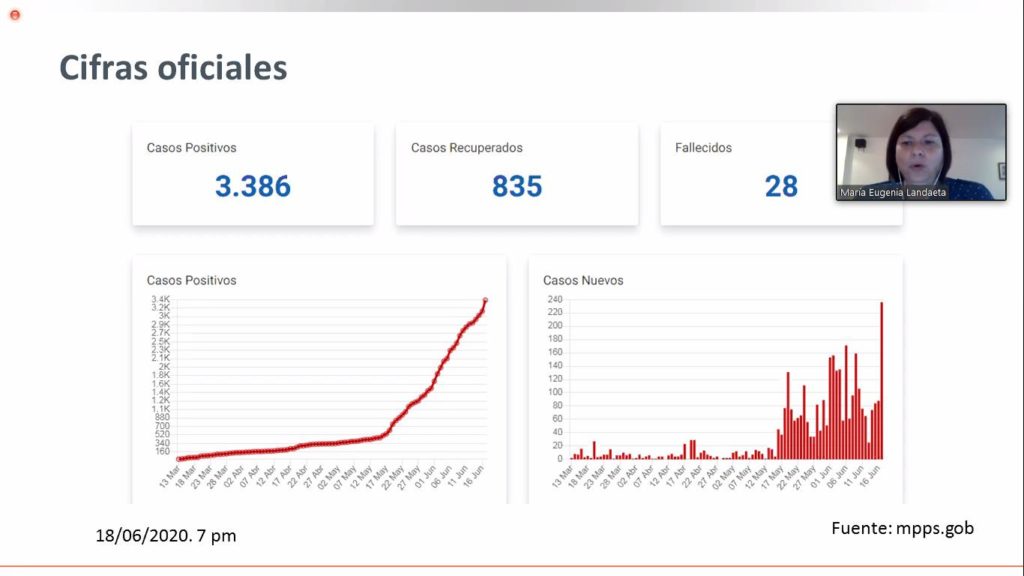Click the 240 y-axis label in Casos Nuevos
This screenshot has height=576, width=1024.
(556, 299)
